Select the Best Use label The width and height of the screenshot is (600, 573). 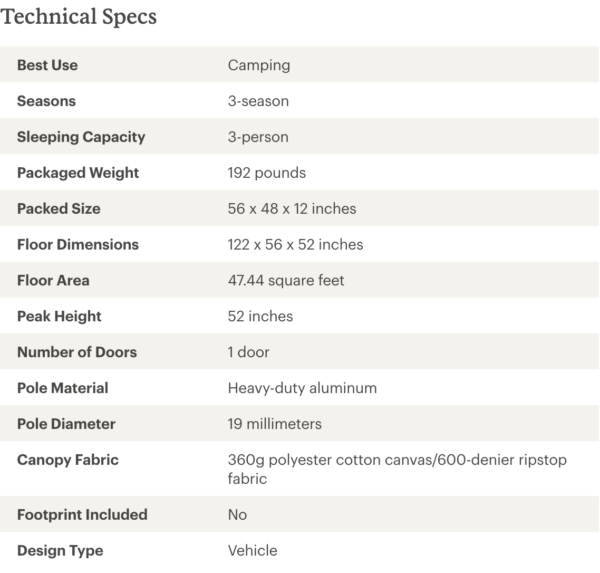tap(47, 65)
